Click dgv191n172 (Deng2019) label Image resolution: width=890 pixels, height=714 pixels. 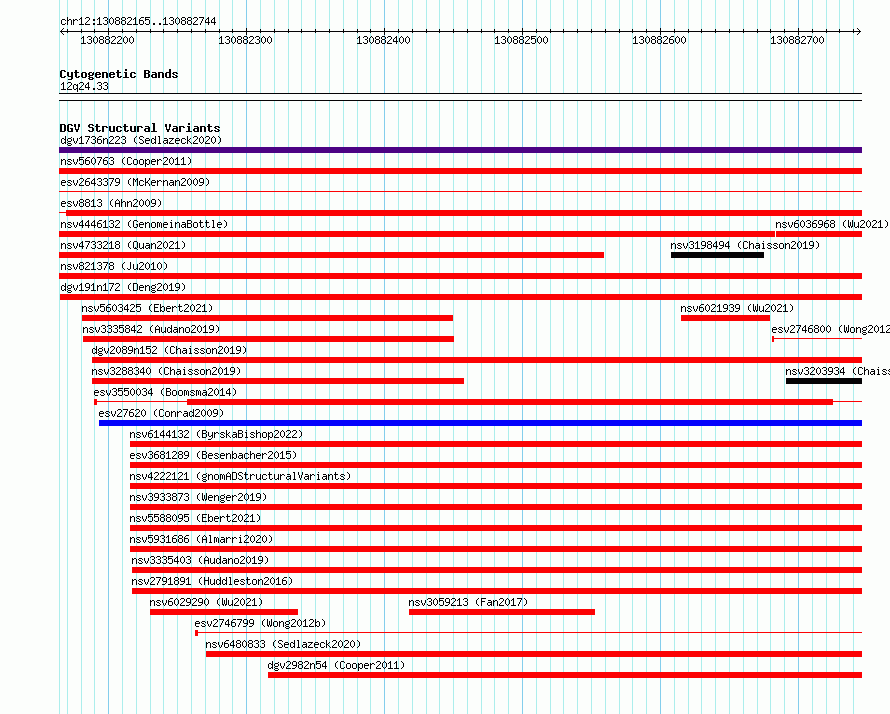point(123,287)
